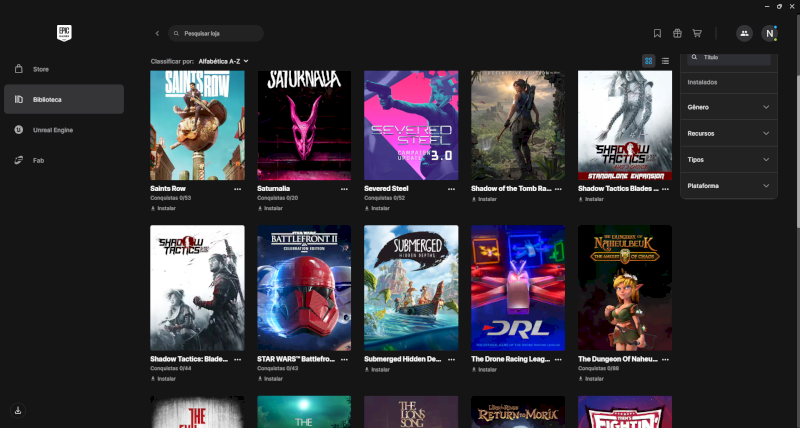Open more options for Shadow Tactics Blades expansion
Image resolution: width=800 pixels, height=428 pixels.
point(665,189)
